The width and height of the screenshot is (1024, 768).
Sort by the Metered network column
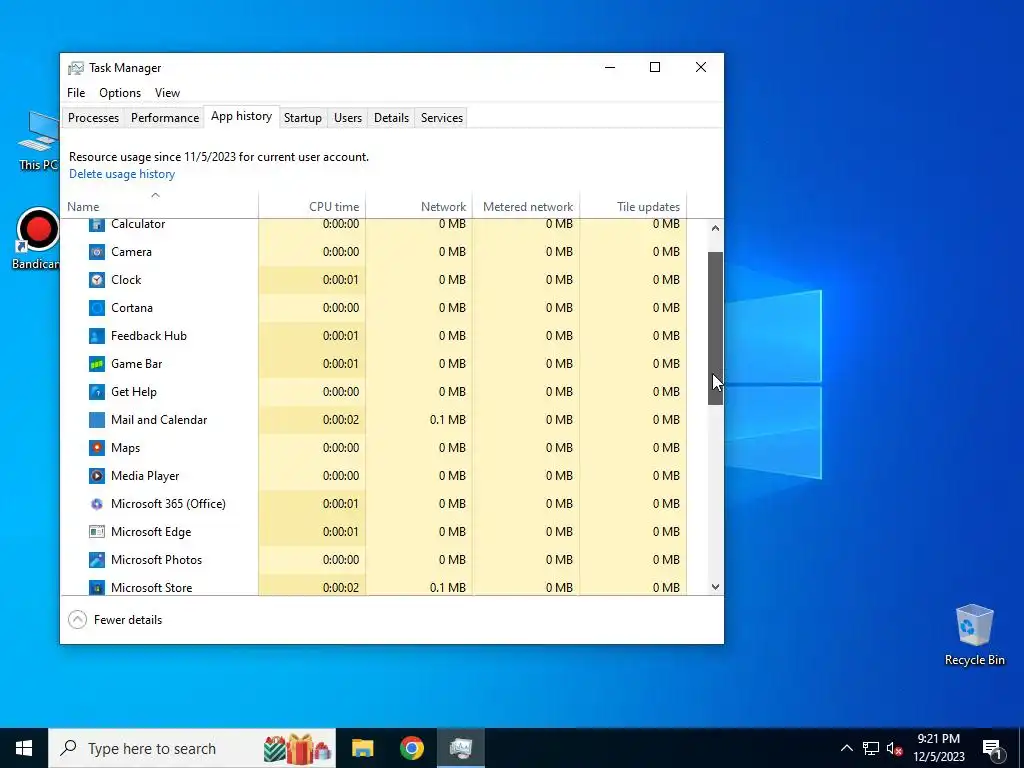[x=526, y=206]
